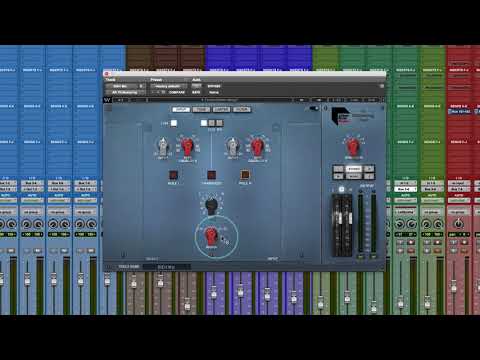This screenshot has height=360, width=480.
Task: Toggle the LINK button
Action: coord(174,123)
